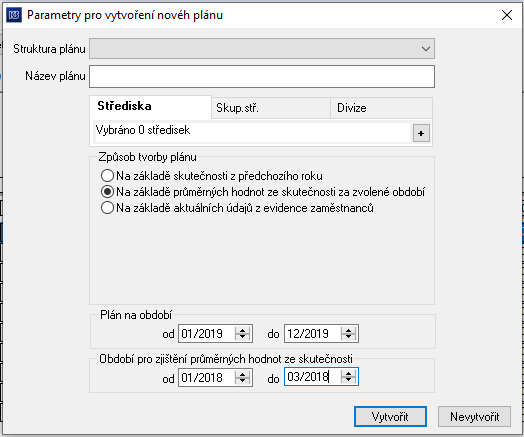The width and height of the screenshot is (524, 437).
Task: Click the spinner on 01/2018 field
Action: (x=243, y=378)
